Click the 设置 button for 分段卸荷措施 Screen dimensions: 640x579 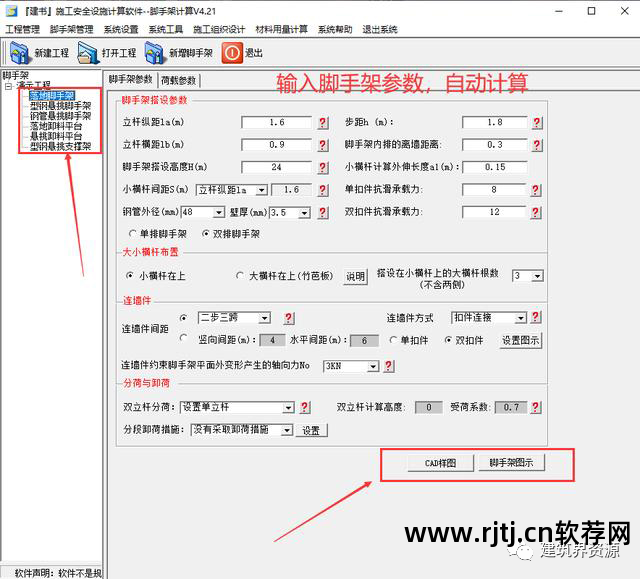[311, 430]
